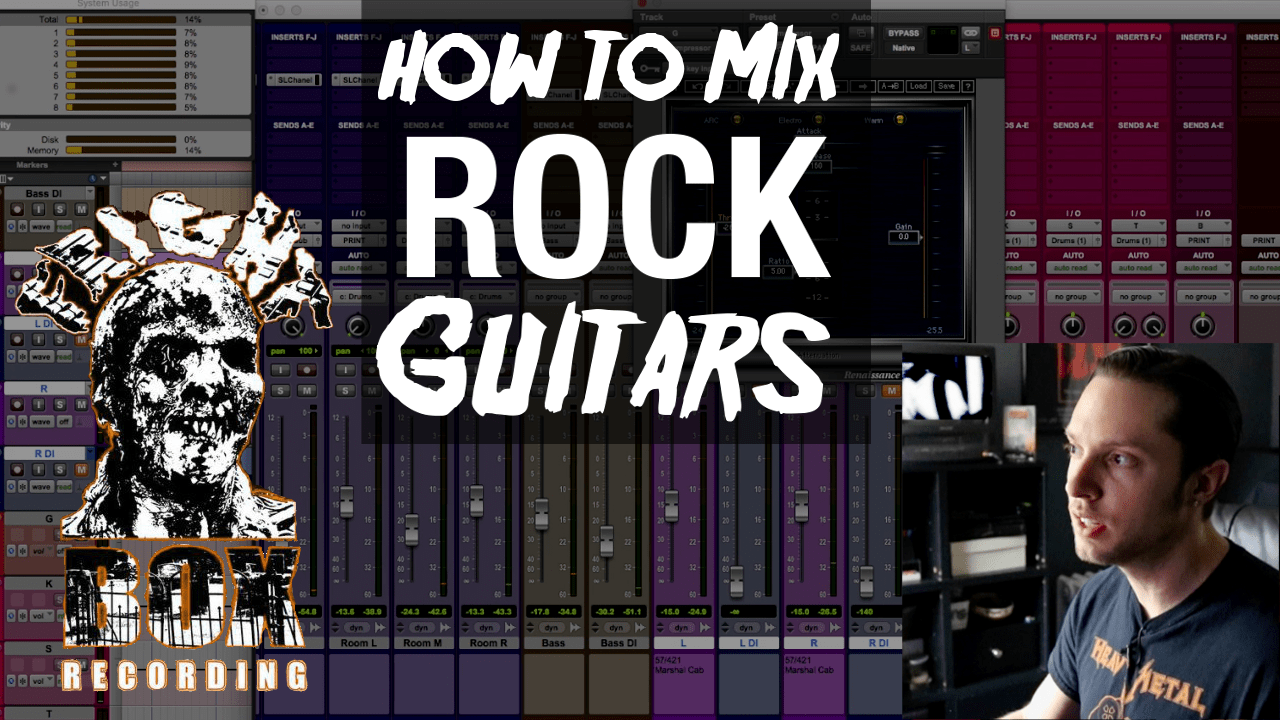Viewport: 1280px width, 720px height.
Task: Click the help question mark icon in the plugin toolbar
Action: (967, 85)
